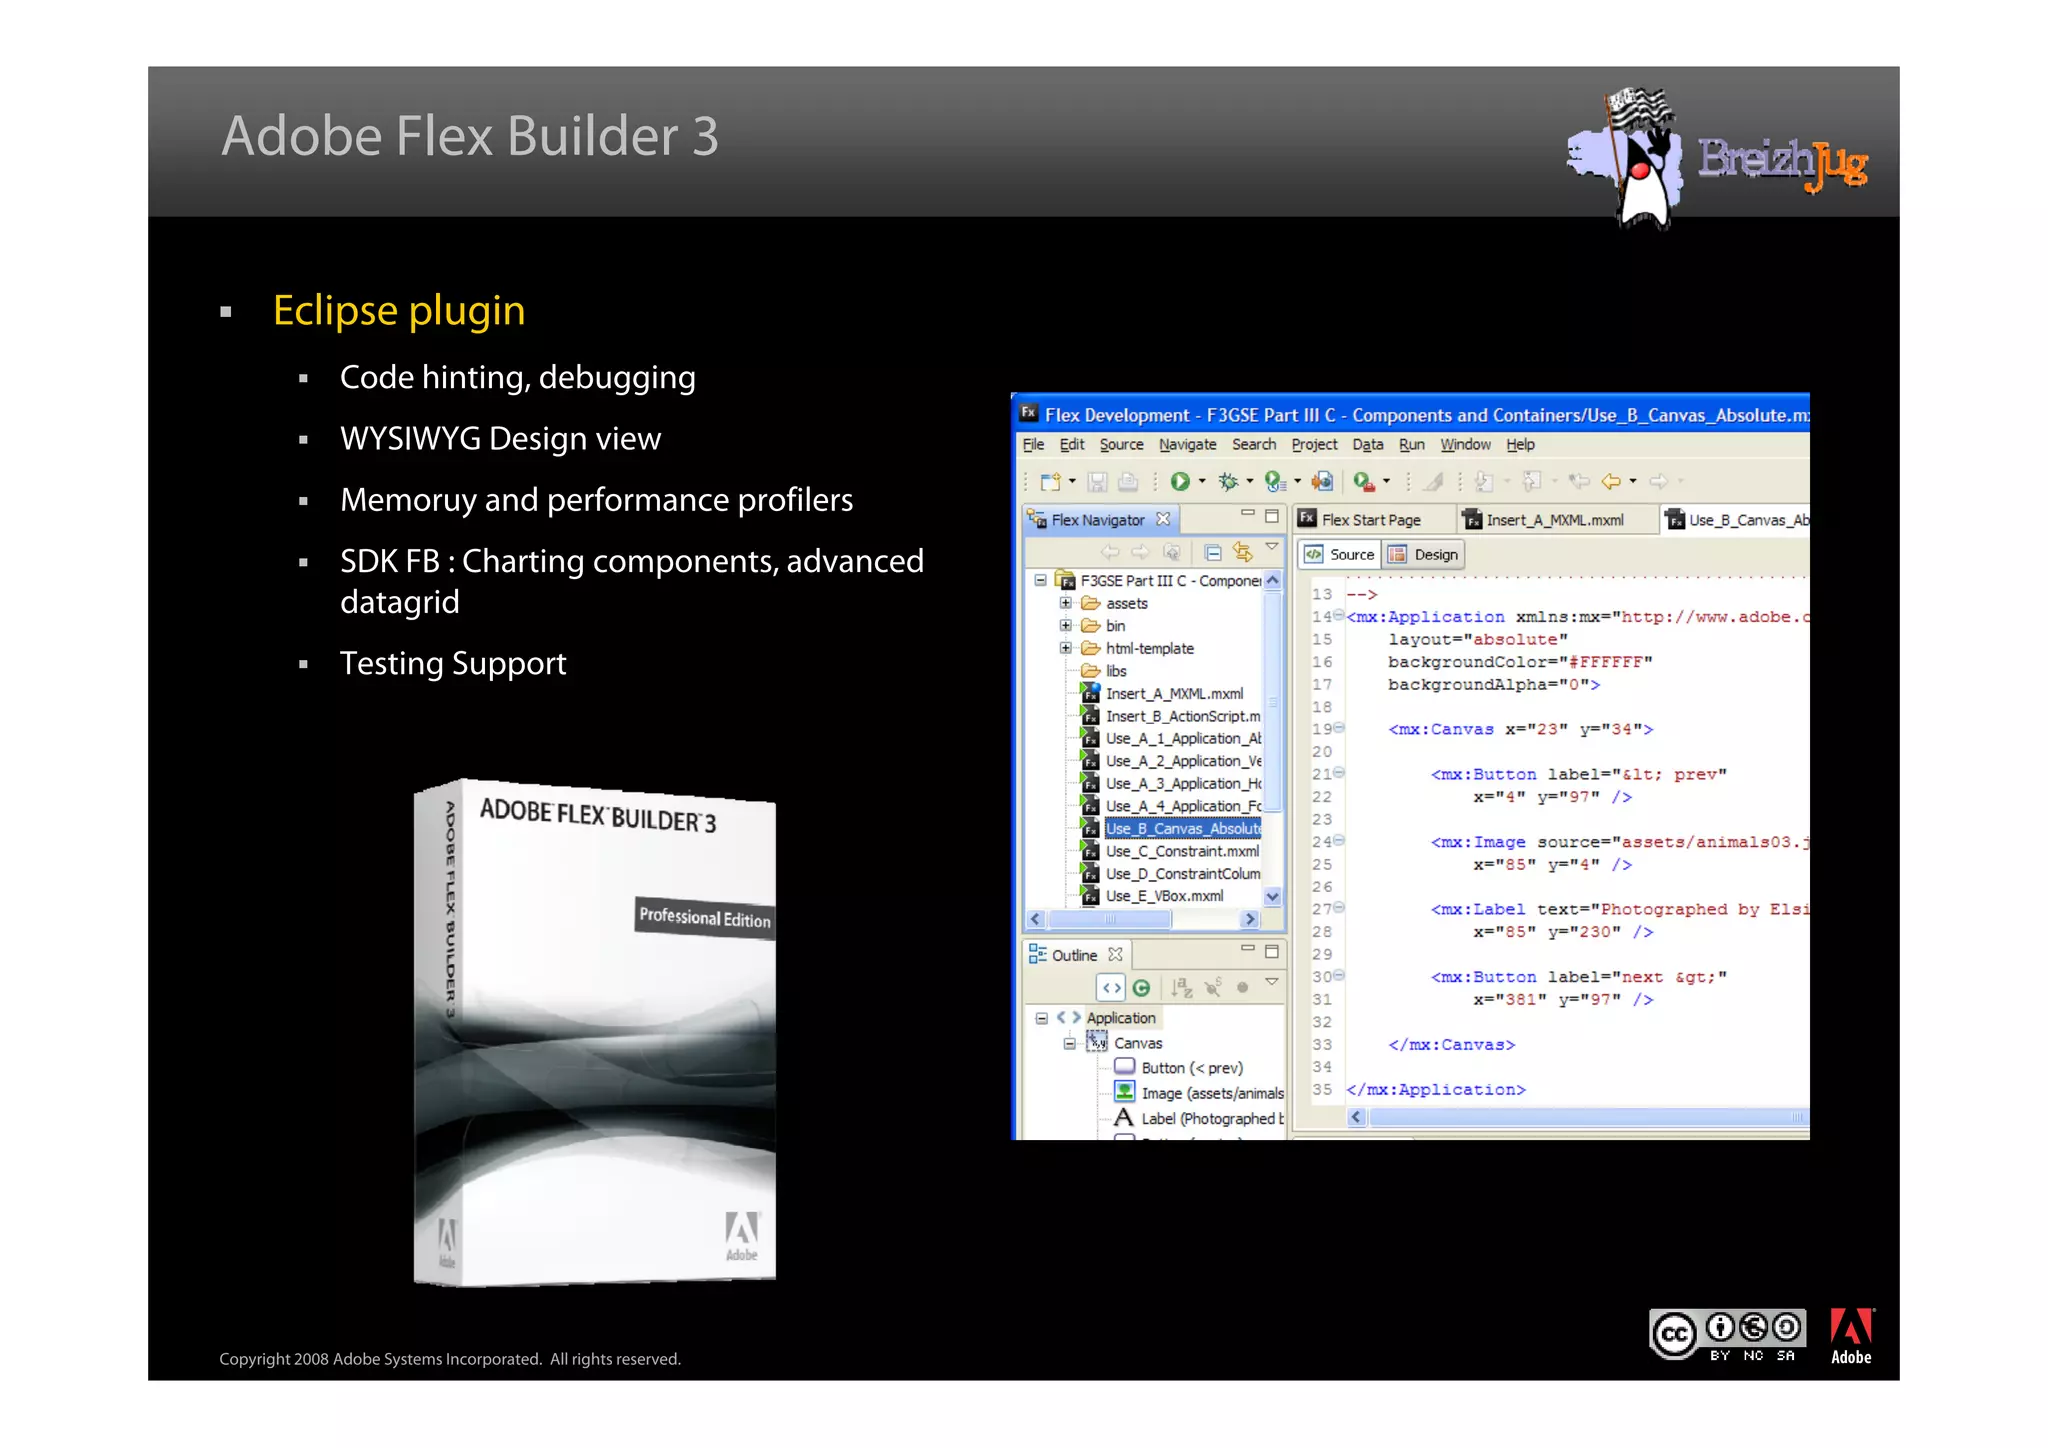The image size is (2048, 1448).
Task: Click the Label 'A' icon in Outline
Action: (x=1124, y=1118)
